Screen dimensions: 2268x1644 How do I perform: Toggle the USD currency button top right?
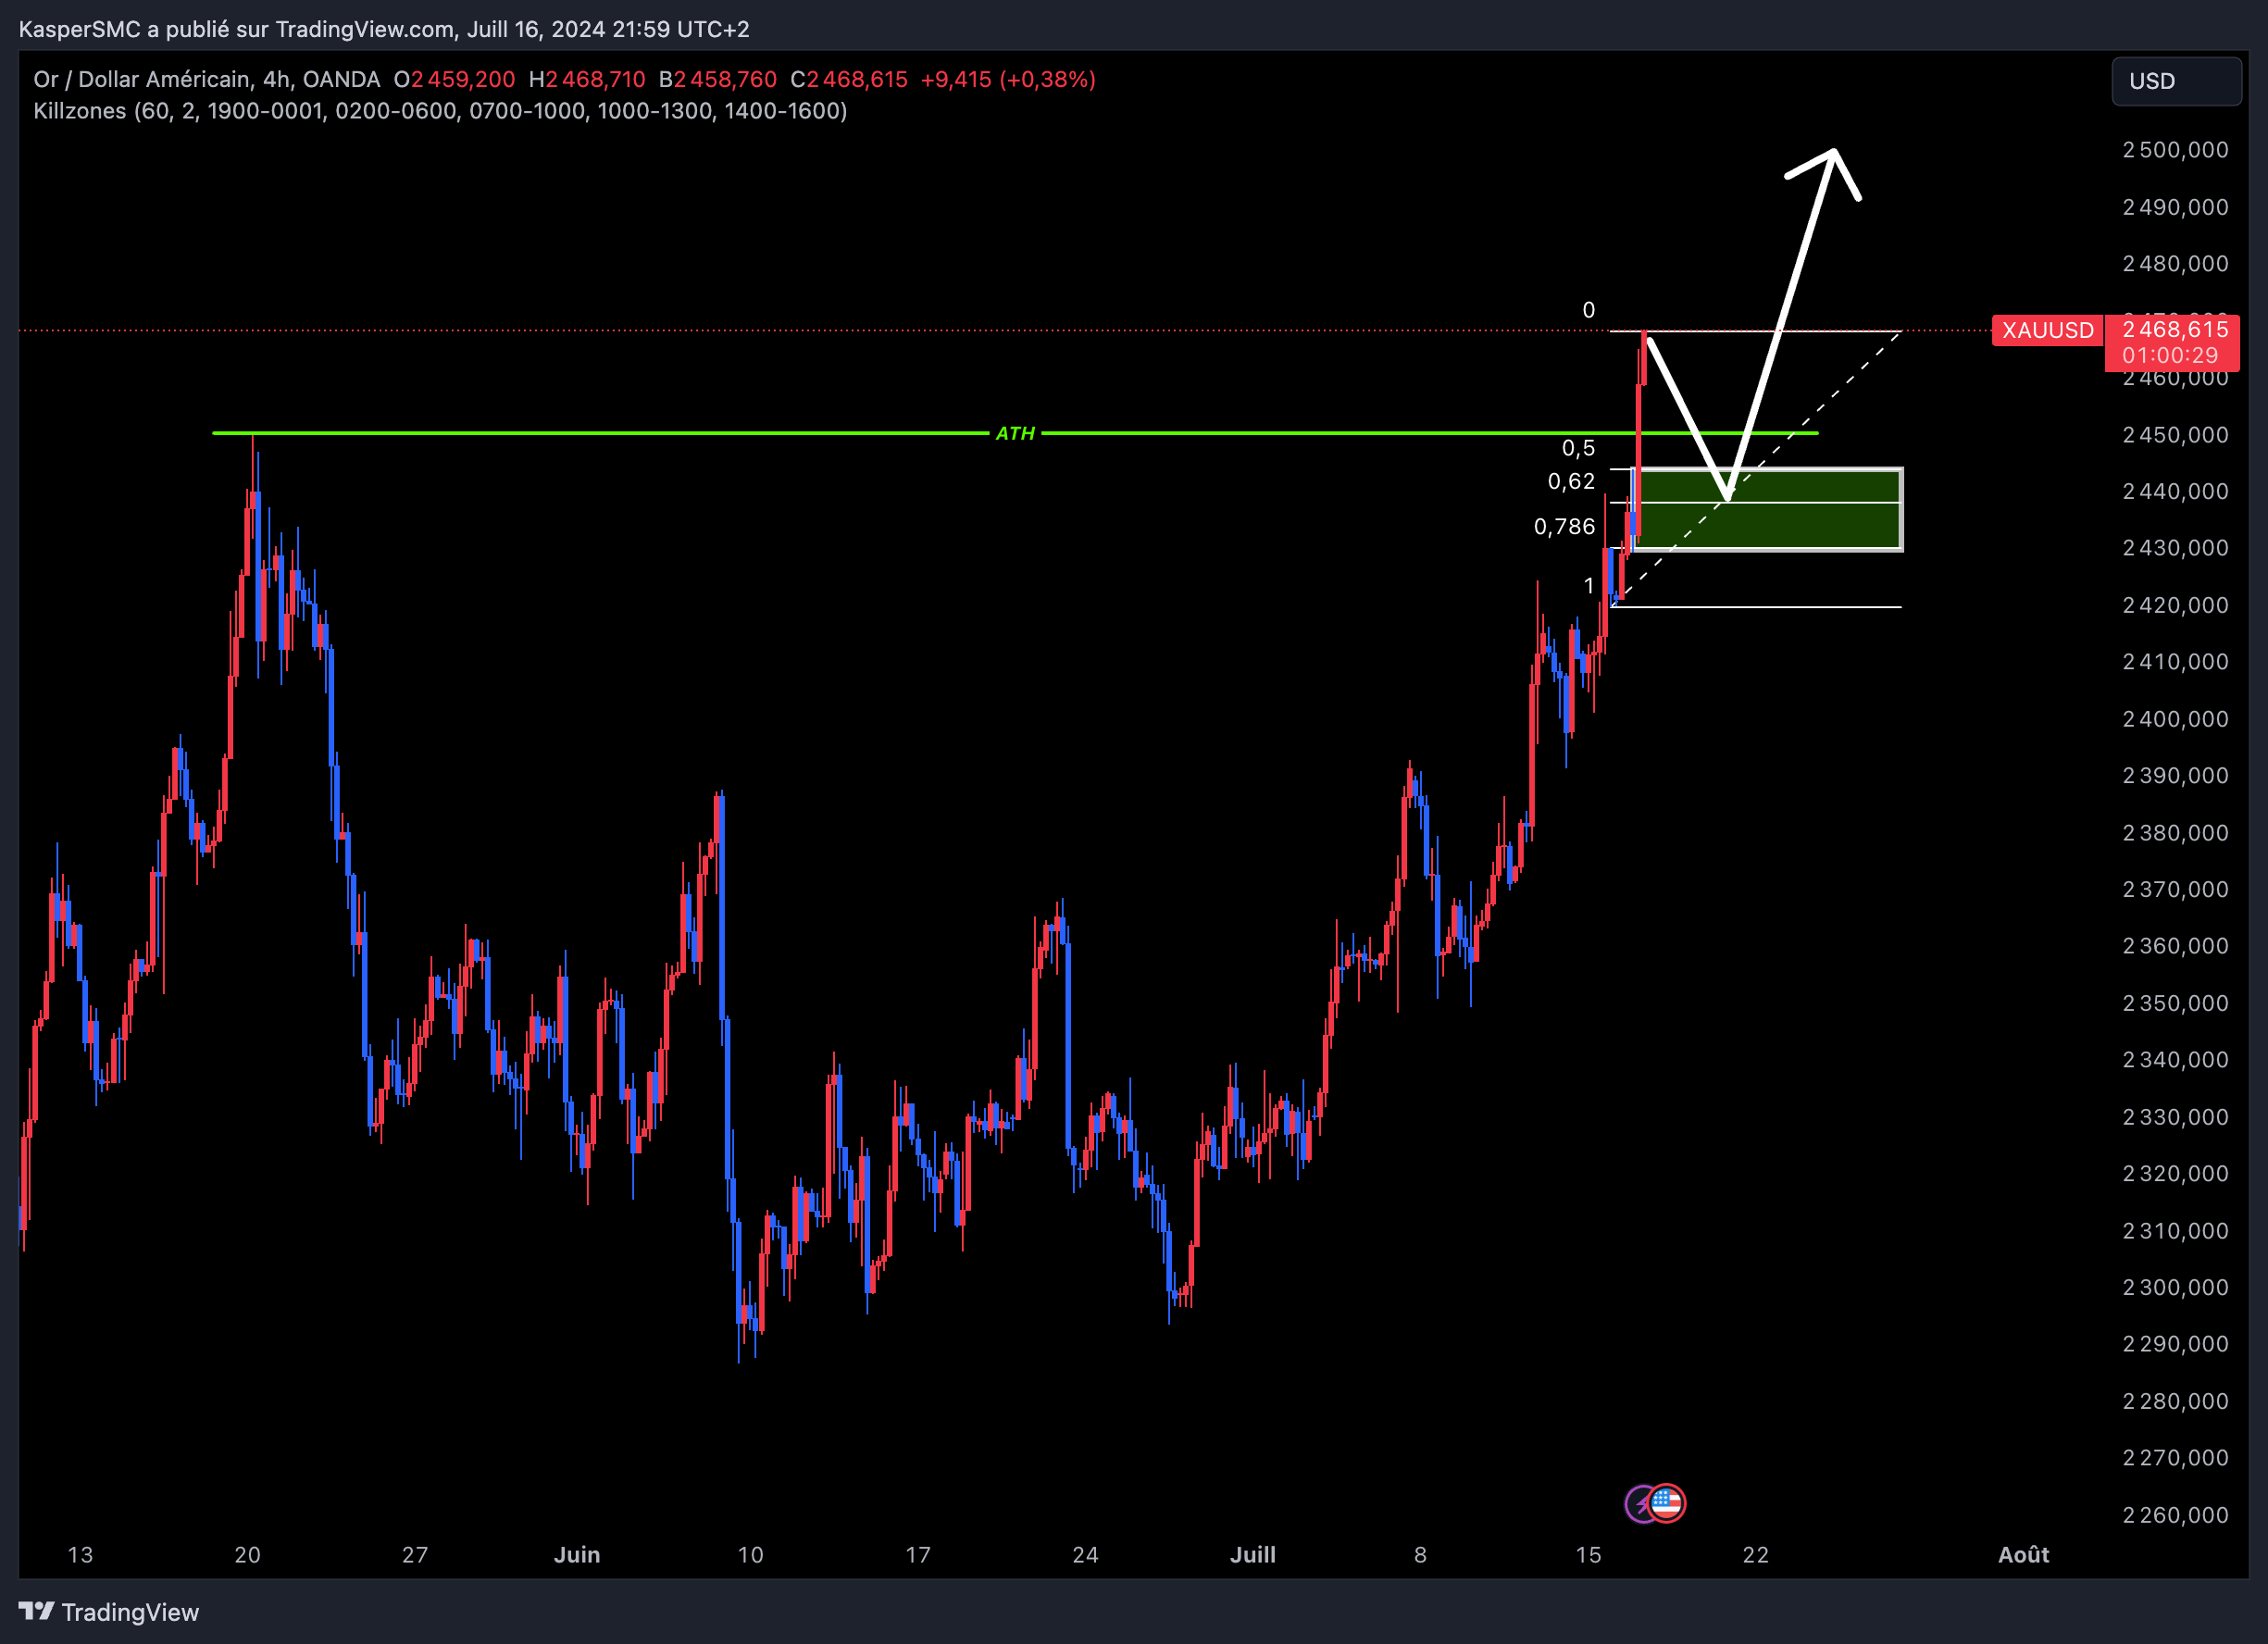[x=2176, y=81]
